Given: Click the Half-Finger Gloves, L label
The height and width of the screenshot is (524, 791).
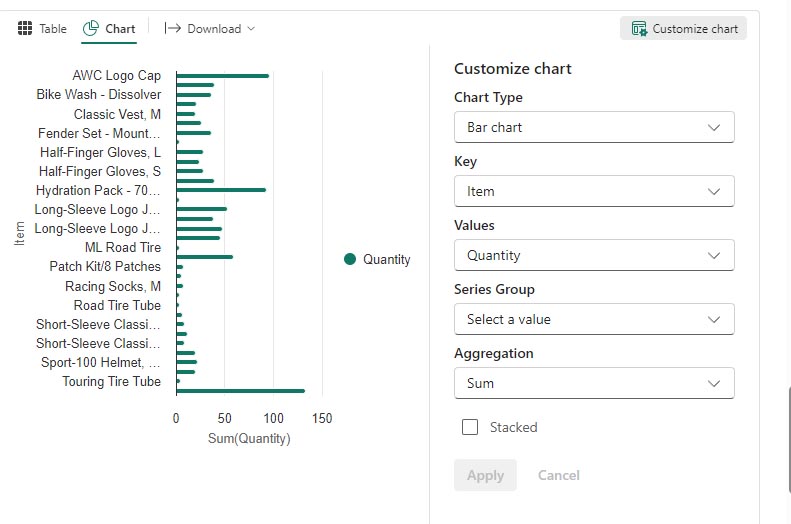Looking at the screenshot, I should pos(100,152).
